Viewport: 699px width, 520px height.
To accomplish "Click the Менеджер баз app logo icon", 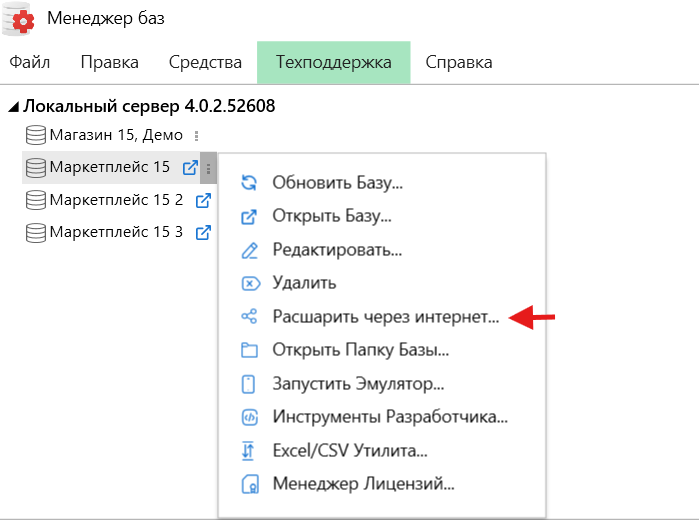I will tap(19, 19).
